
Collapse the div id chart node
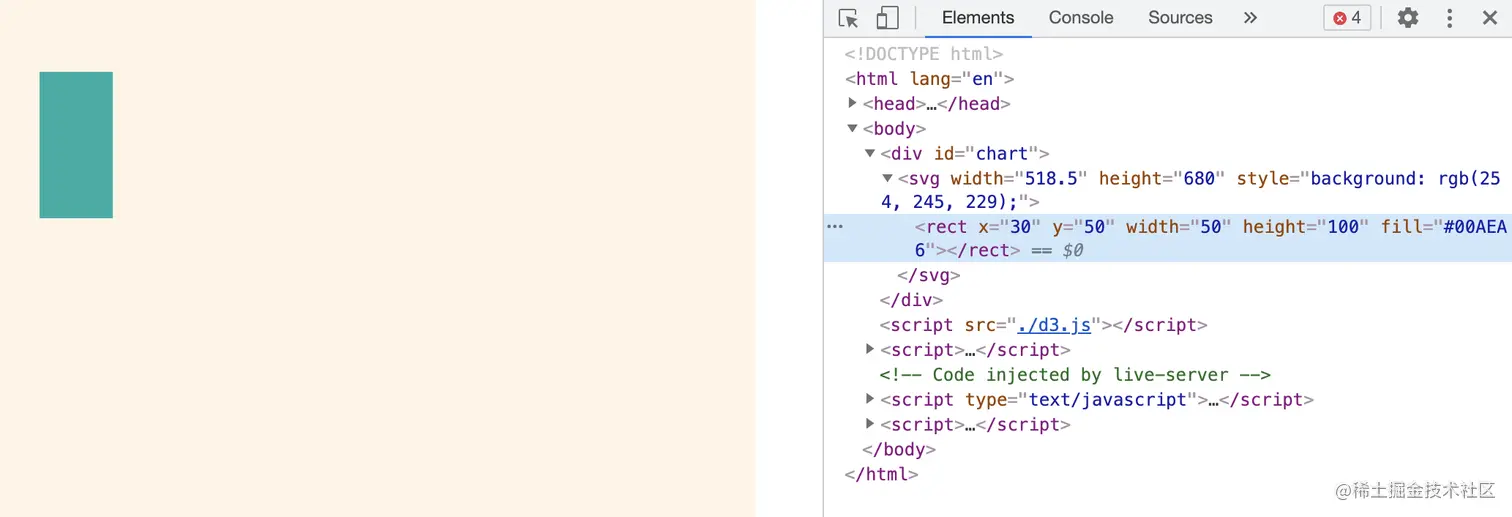pos(870,153)
